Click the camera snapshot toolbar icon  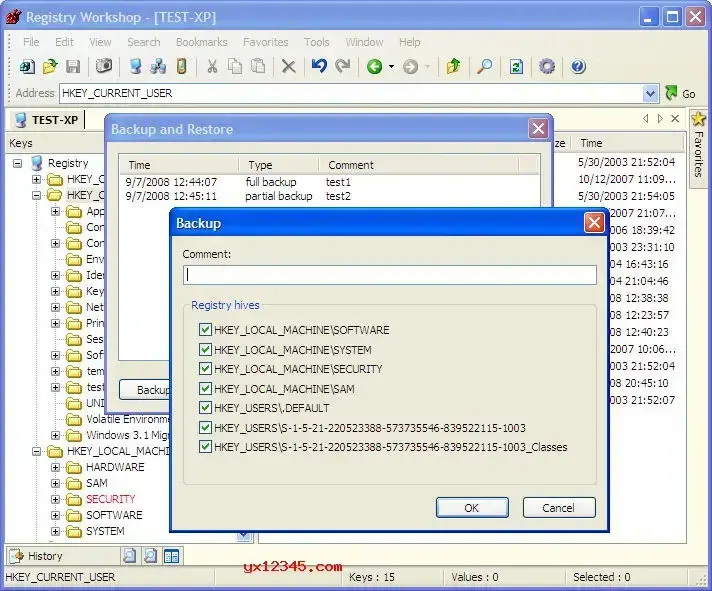tap(104, 66)
